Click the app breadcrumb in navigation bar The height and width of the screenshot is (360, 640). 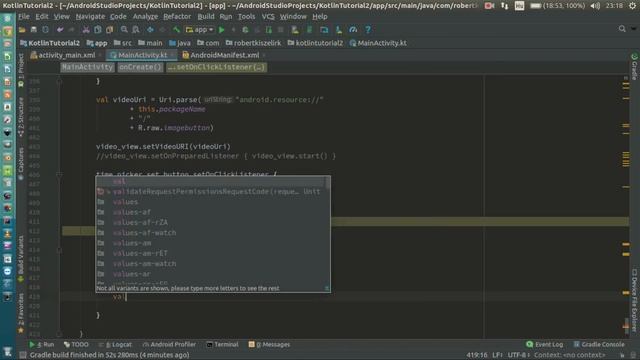click(x=97, y=43)
